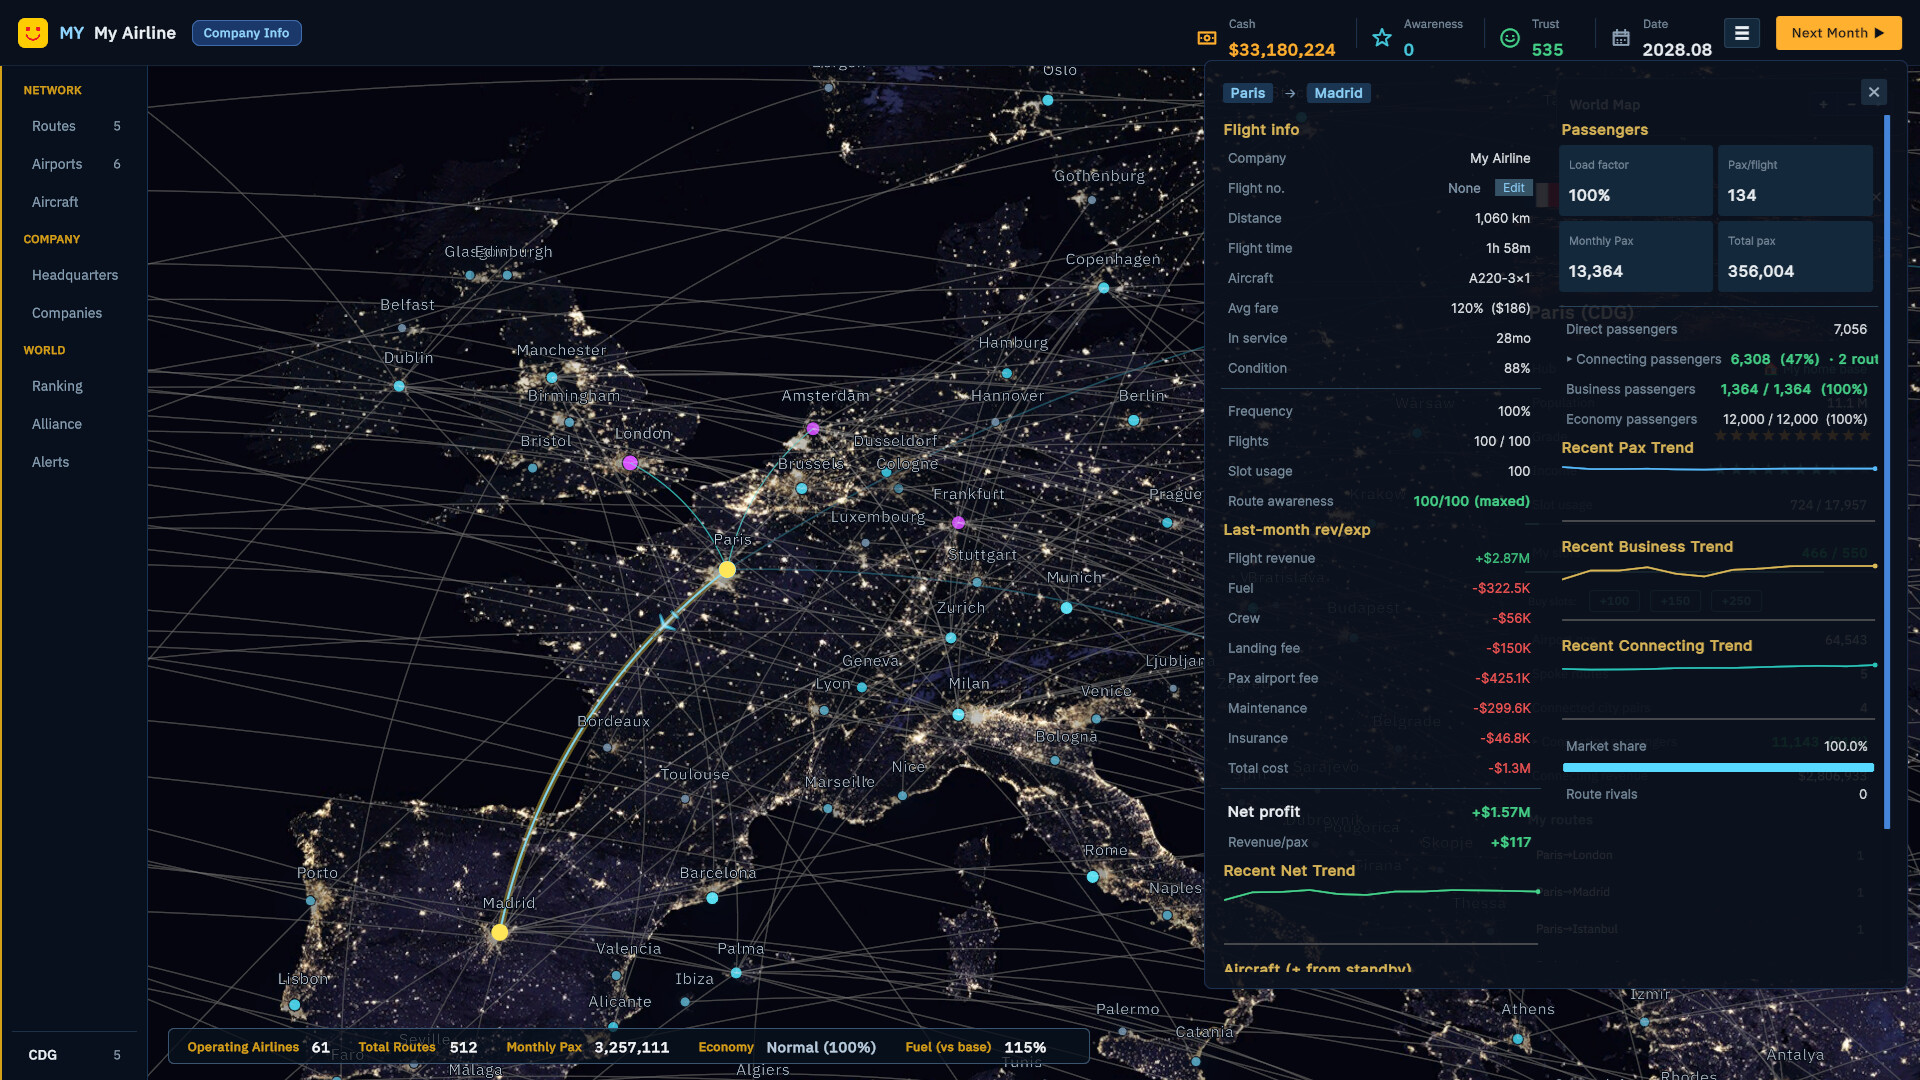This screenshot has height=1080, width=1920.
Task: Click the route panel vertical scrollbar
Action: [1887, 472]
